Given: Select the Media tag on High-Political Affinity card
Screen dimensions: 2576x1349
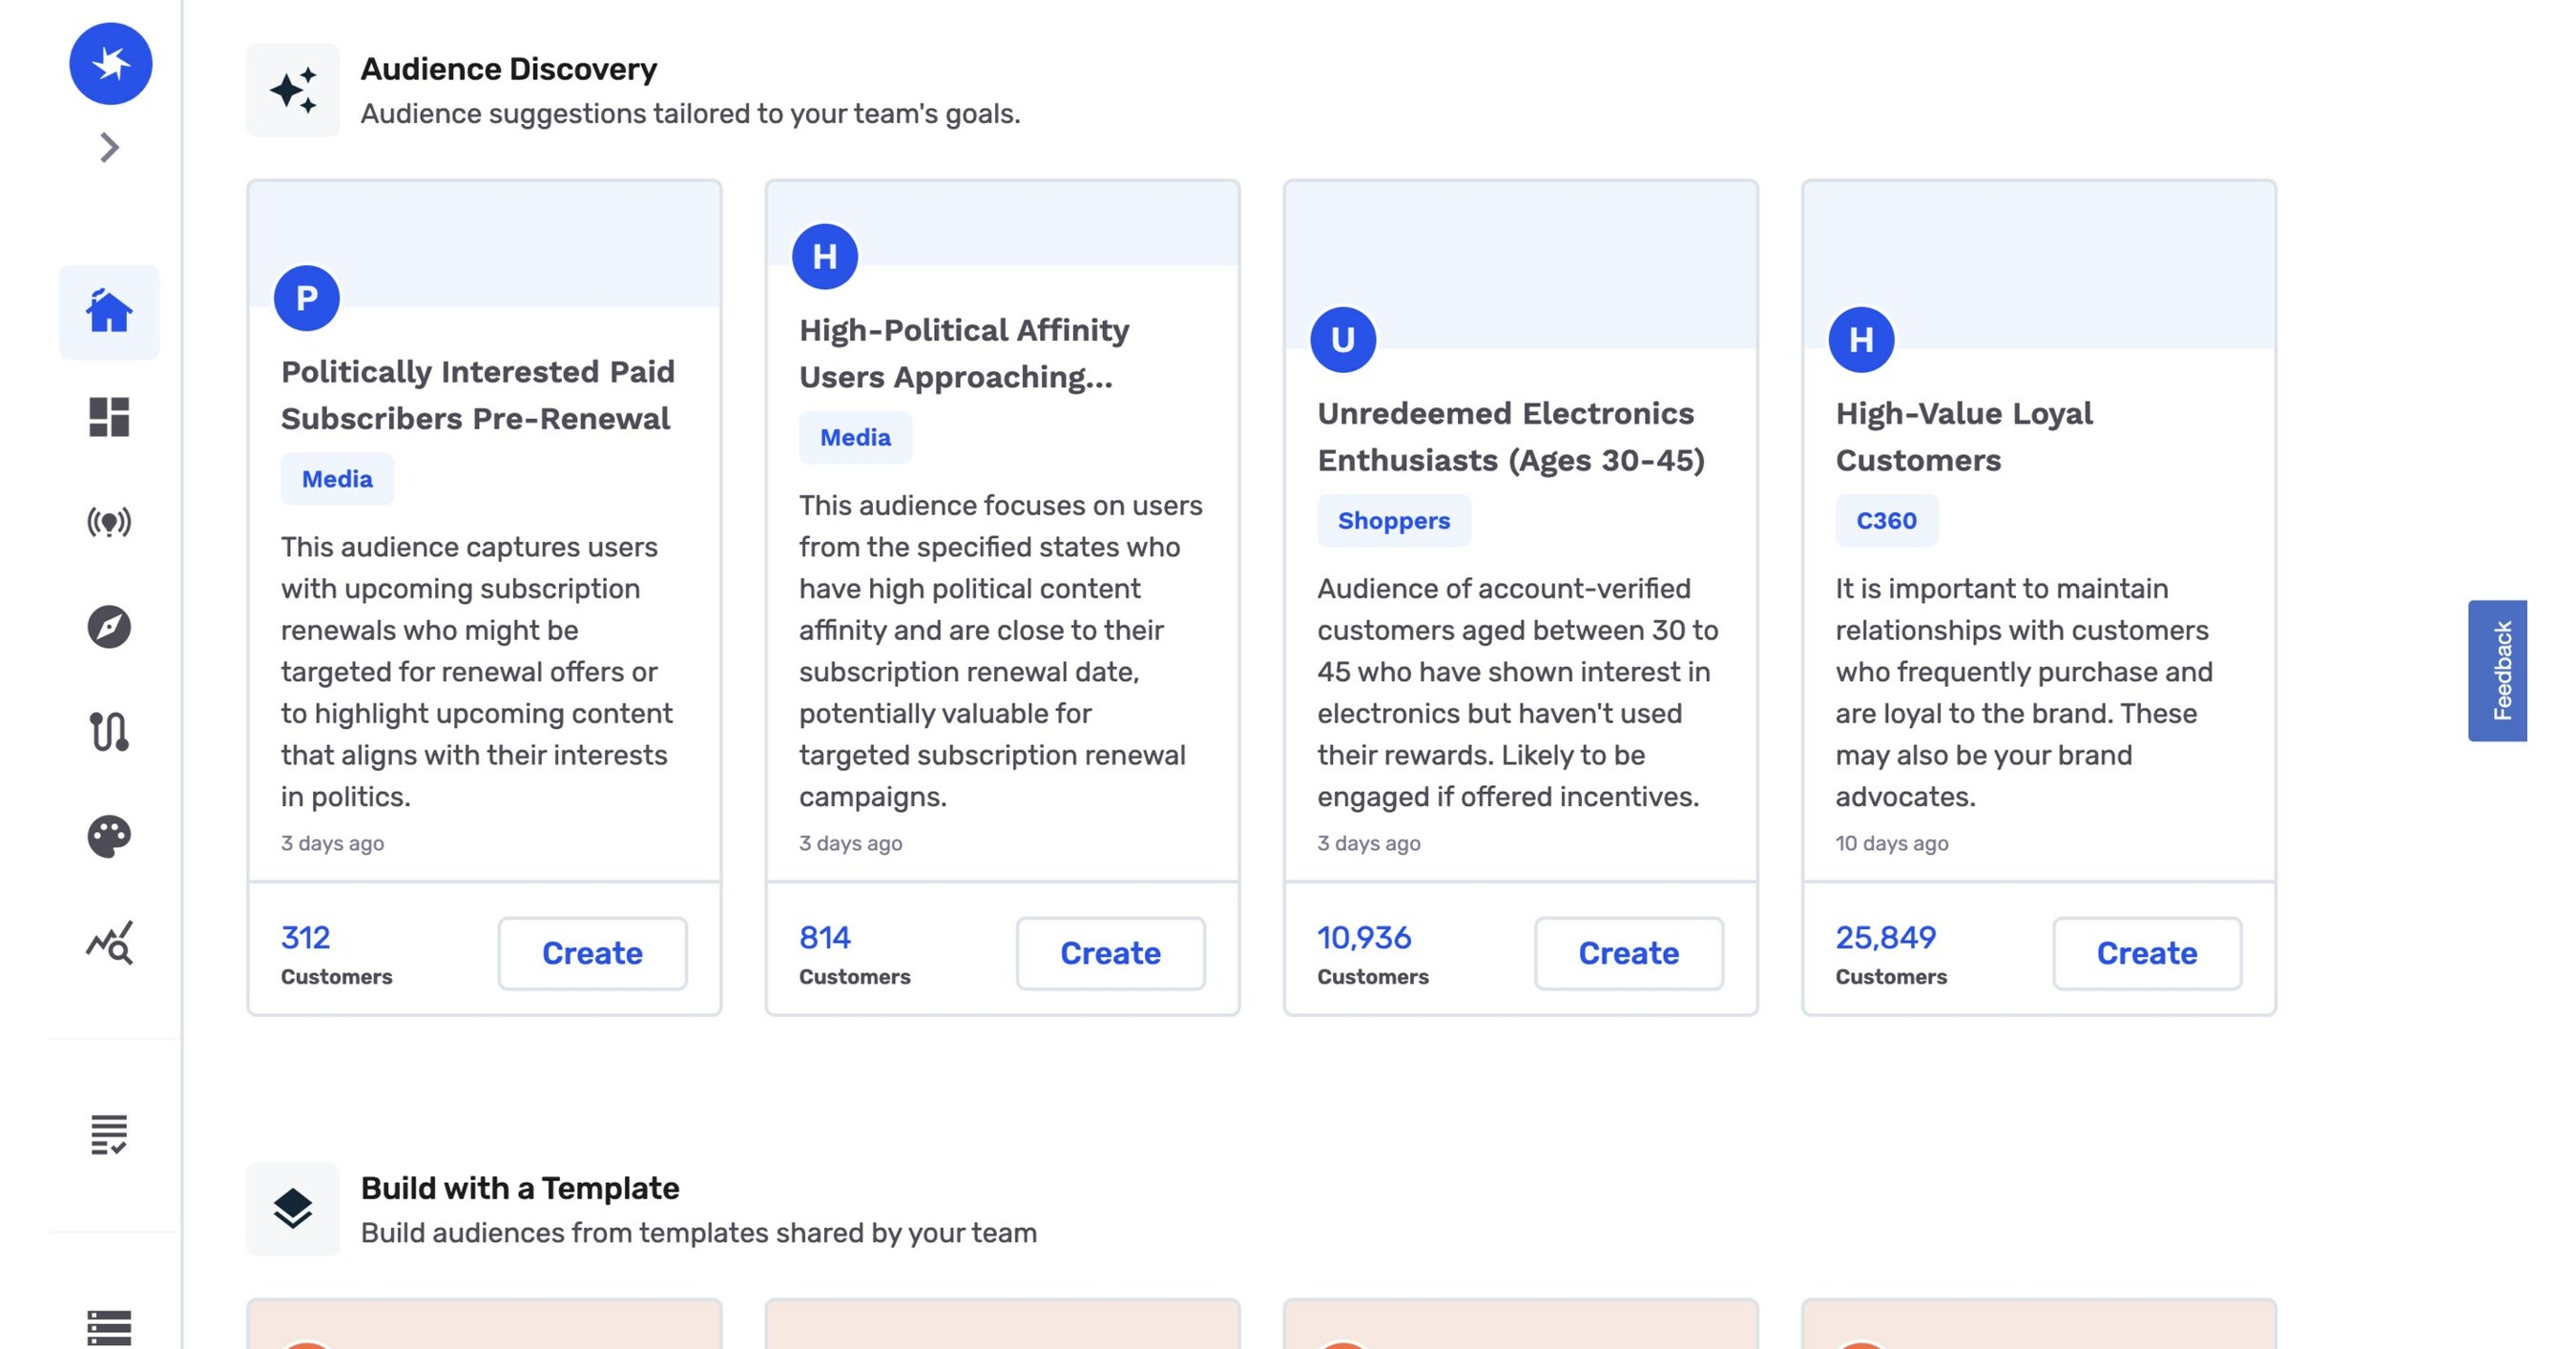Looking at the screenshot, I should (855, 437).
